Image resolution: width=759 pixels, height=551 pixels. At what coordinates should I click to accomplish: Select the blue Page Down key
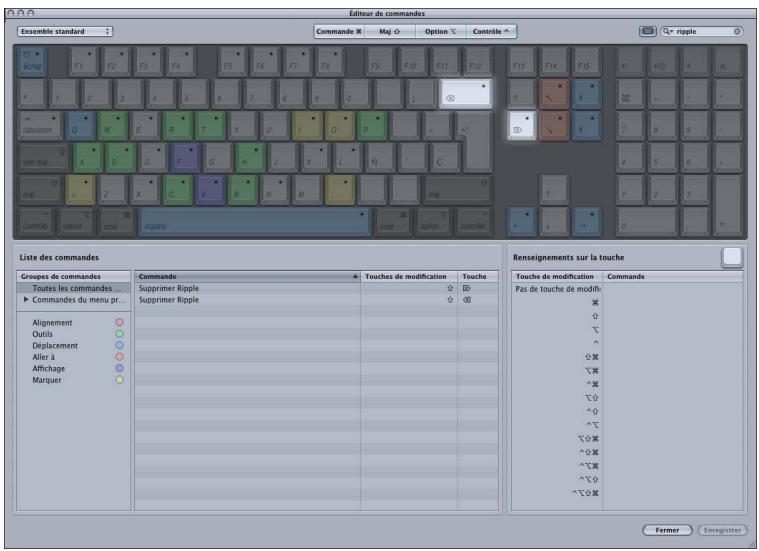tap(586, 126)
